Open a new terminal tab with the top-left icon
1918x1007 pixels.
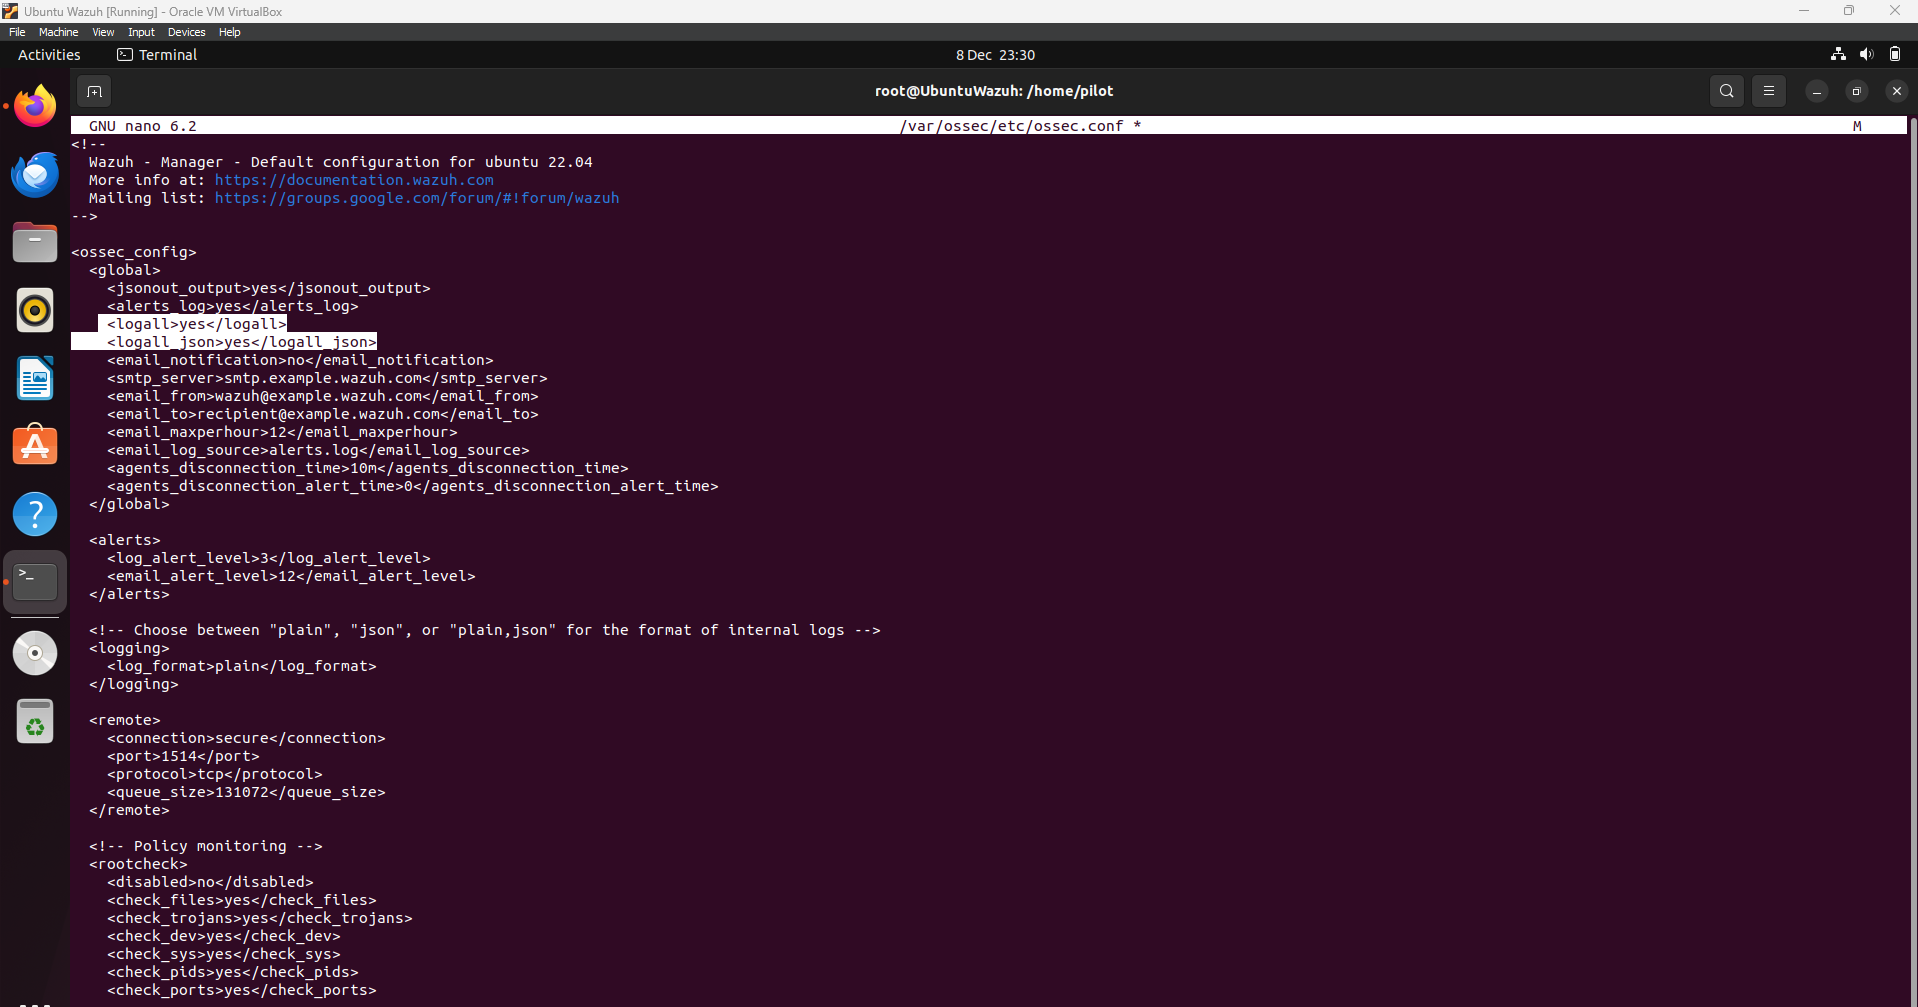[x=93, y=90]
